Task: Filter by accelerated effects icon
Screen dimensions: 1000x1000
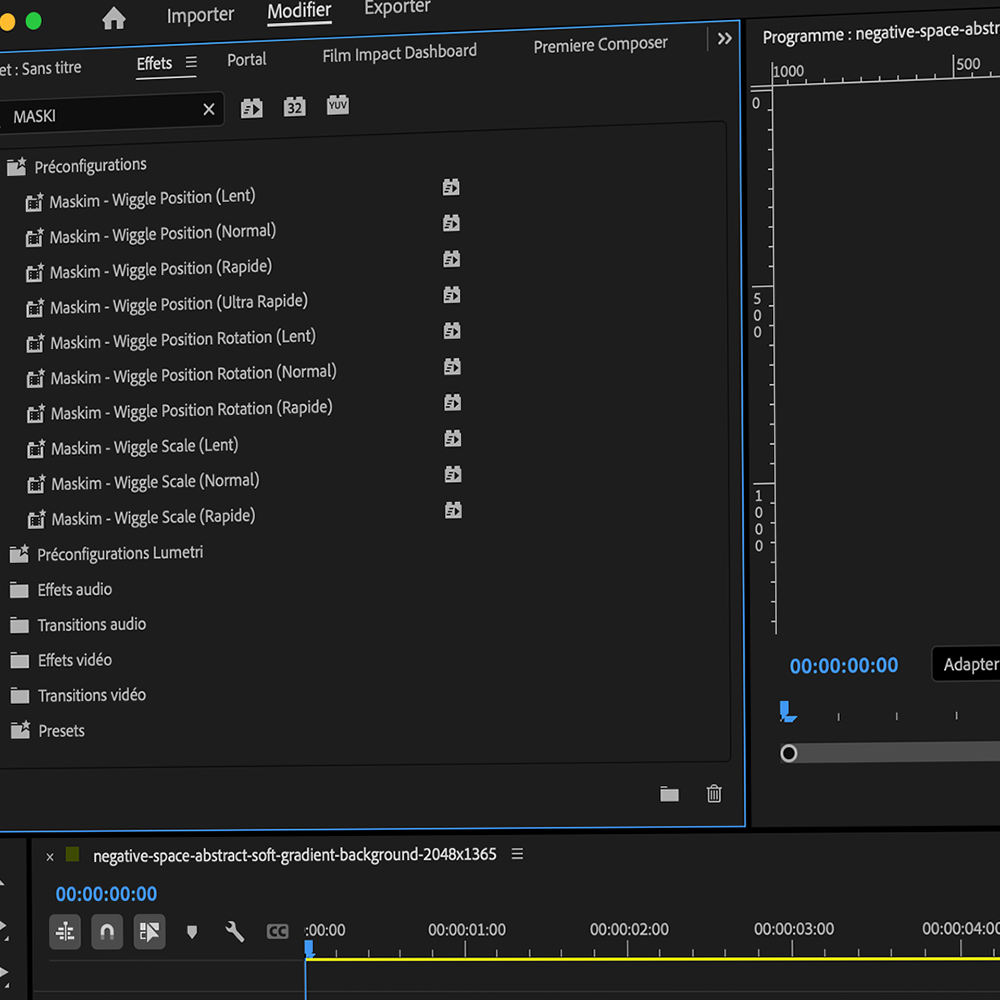Action: pos(251,108)
